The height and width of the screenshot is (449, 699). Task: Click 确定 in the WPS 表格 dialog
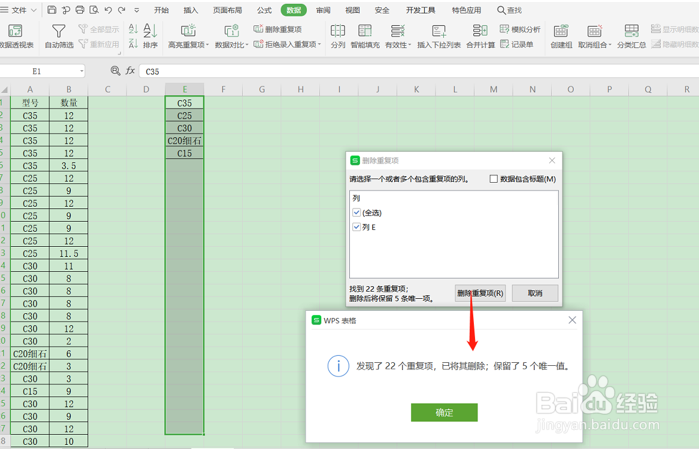(x=444, y=412)
